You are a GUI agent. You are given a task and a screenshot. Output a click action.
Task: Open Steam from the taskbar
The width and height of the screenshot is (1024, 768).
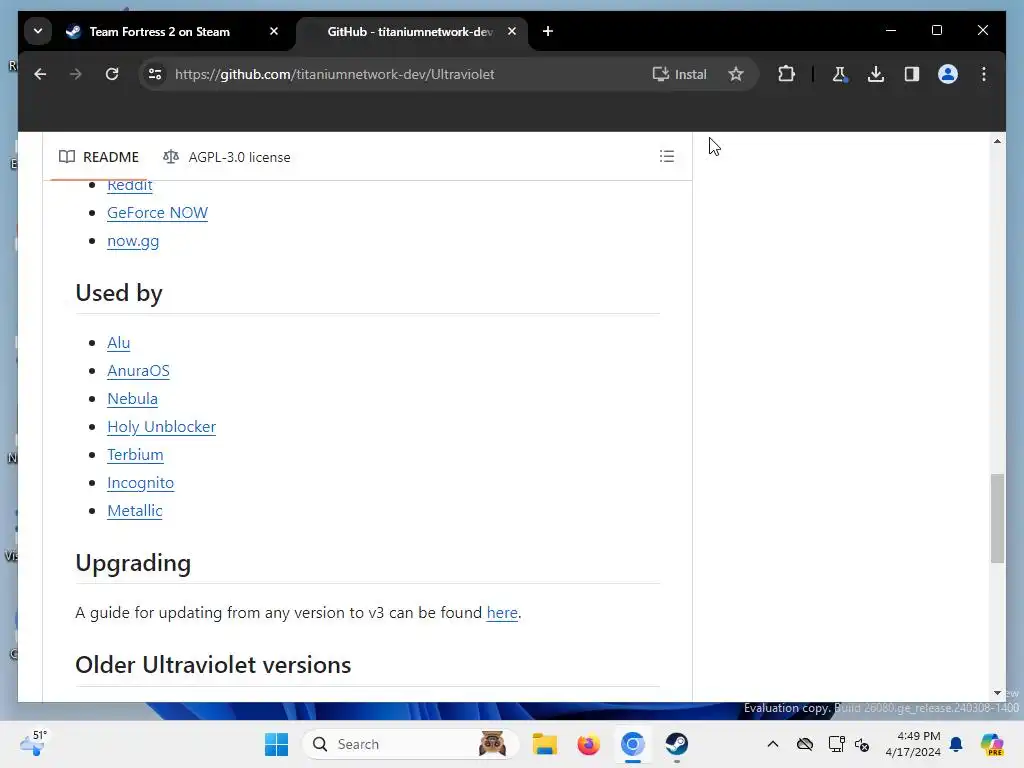pos(677,744)
